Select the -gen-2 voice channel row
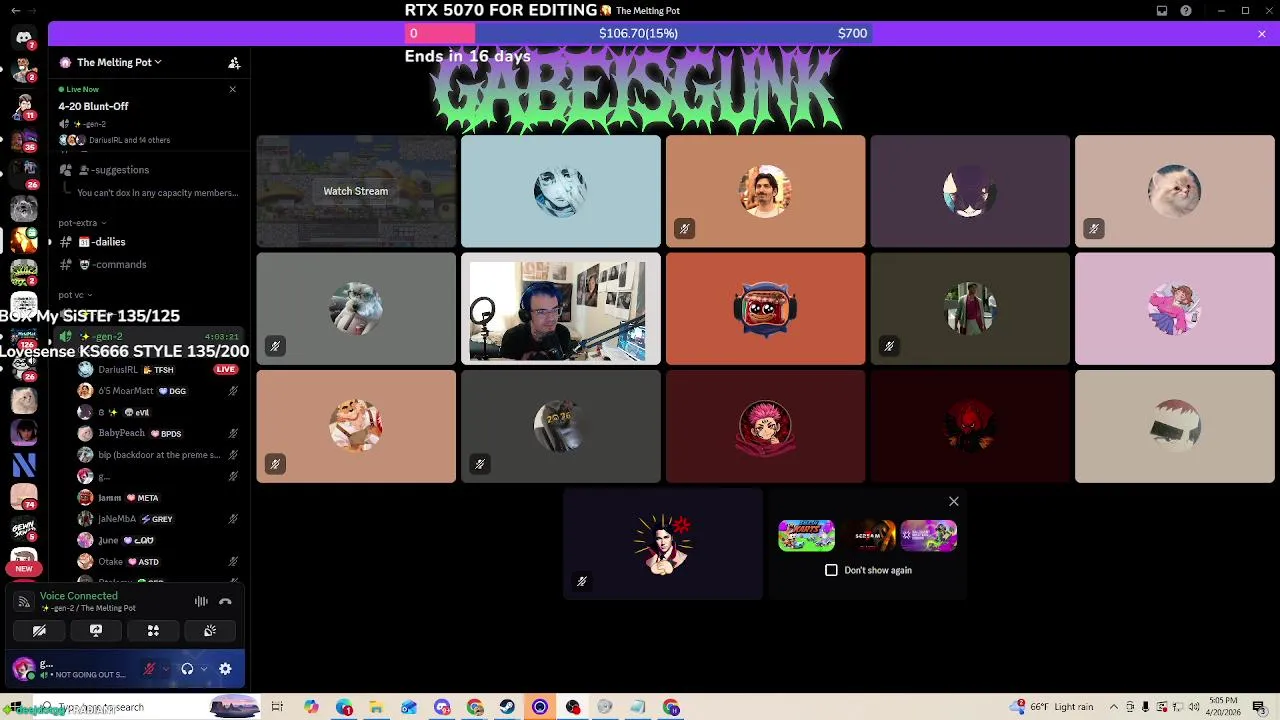1280x720 pixels. 150,337
